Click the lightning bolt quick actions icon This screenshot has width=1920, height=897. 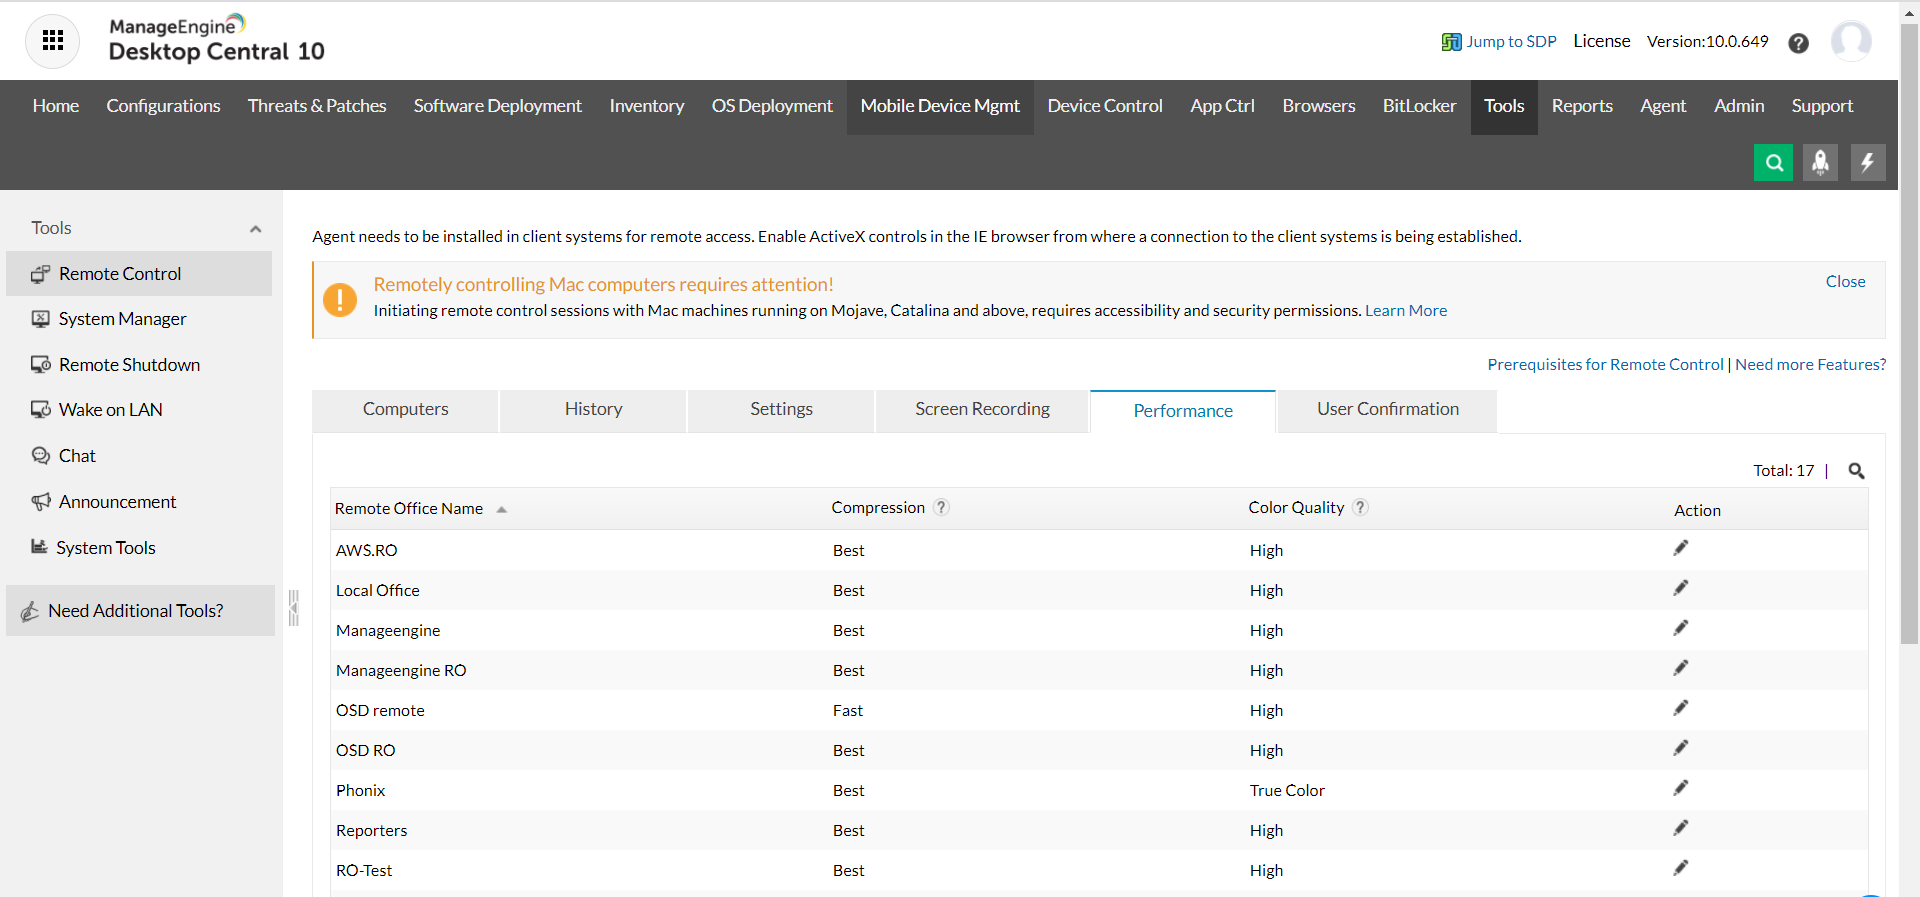point(1867,162)
